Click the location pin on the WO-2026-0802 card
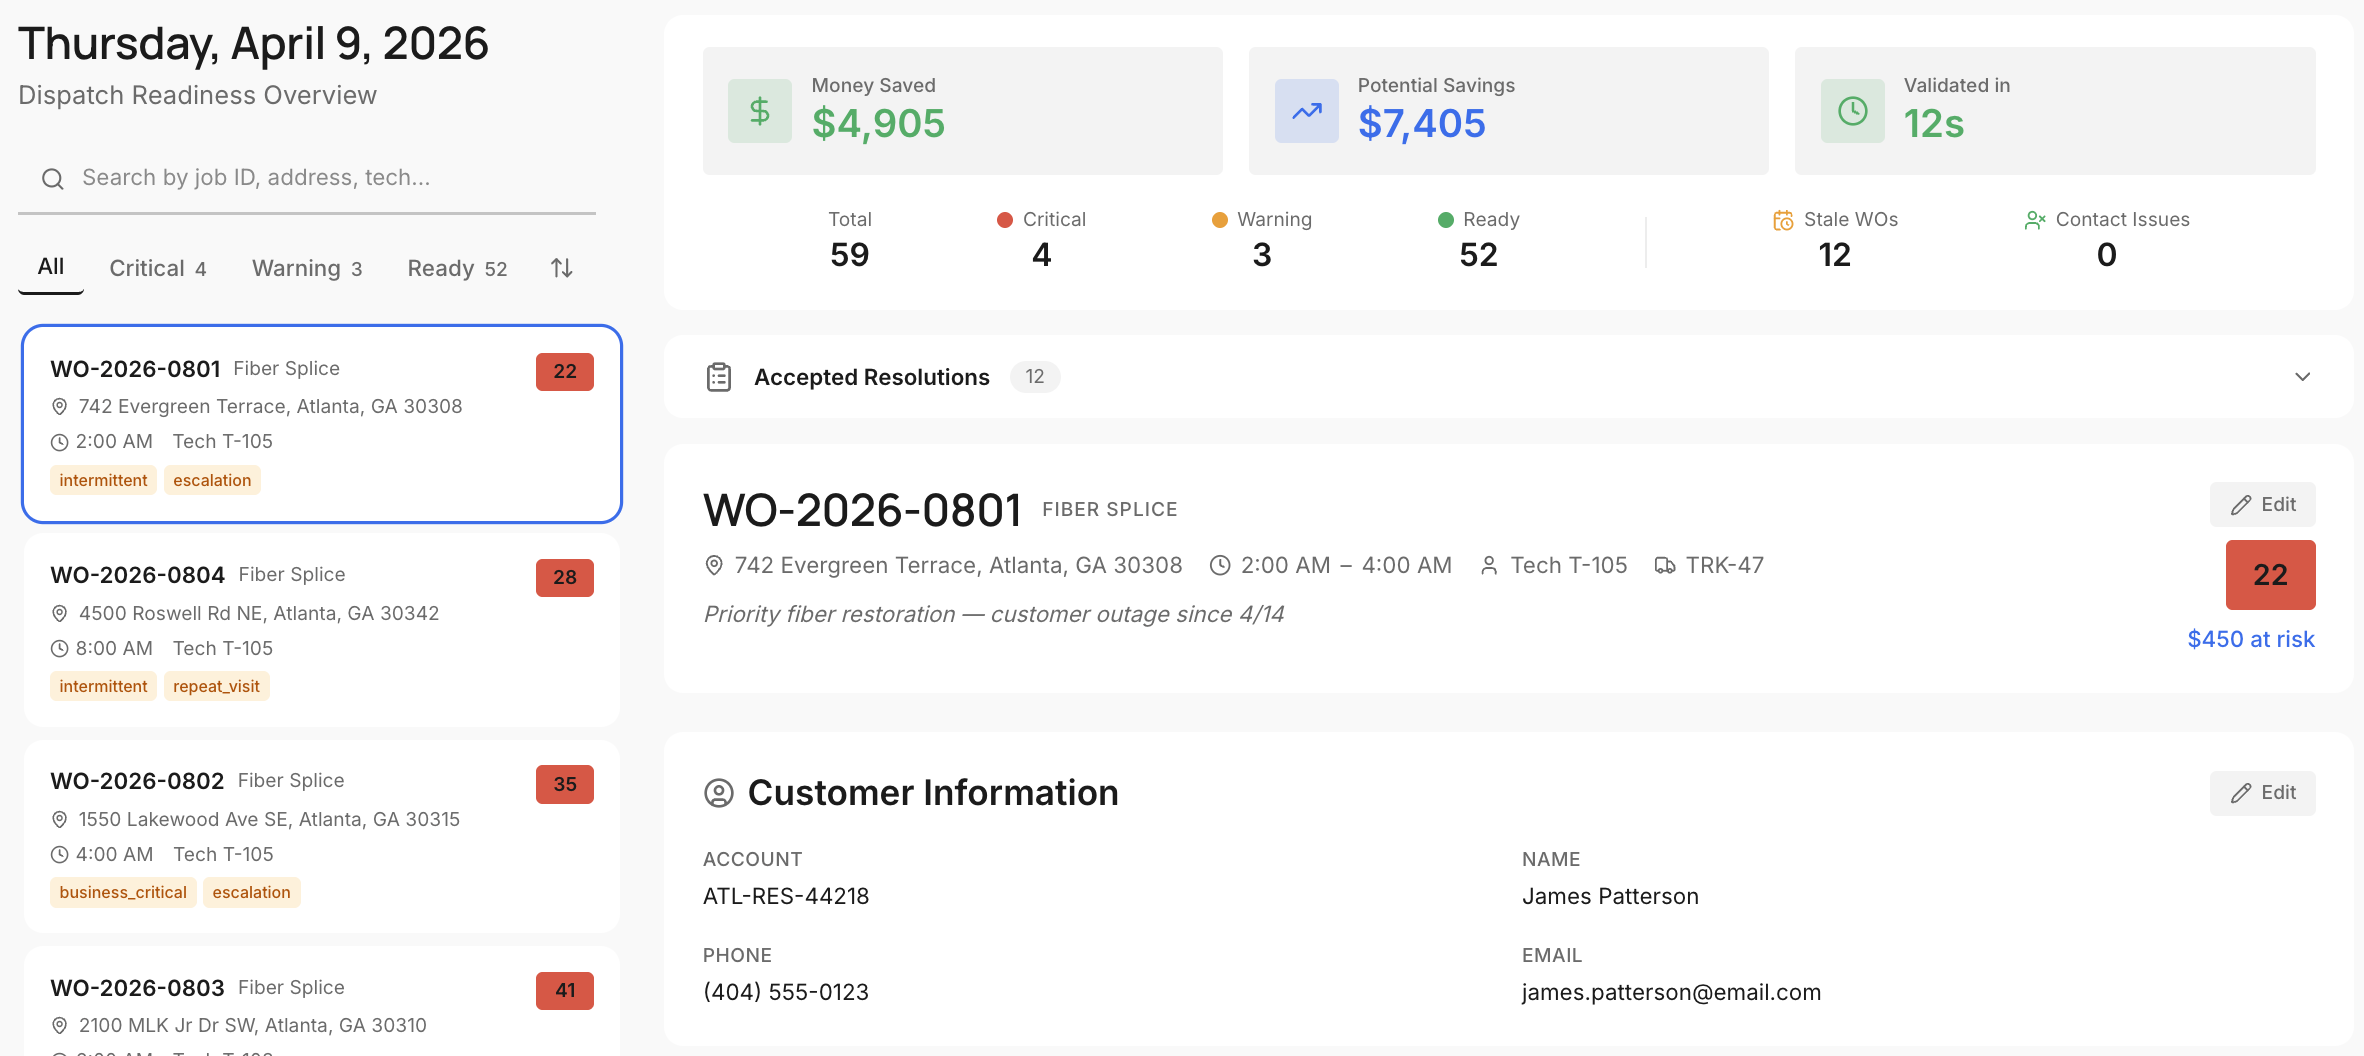This screenshot has width=2364, height=1056. point(60,820)
